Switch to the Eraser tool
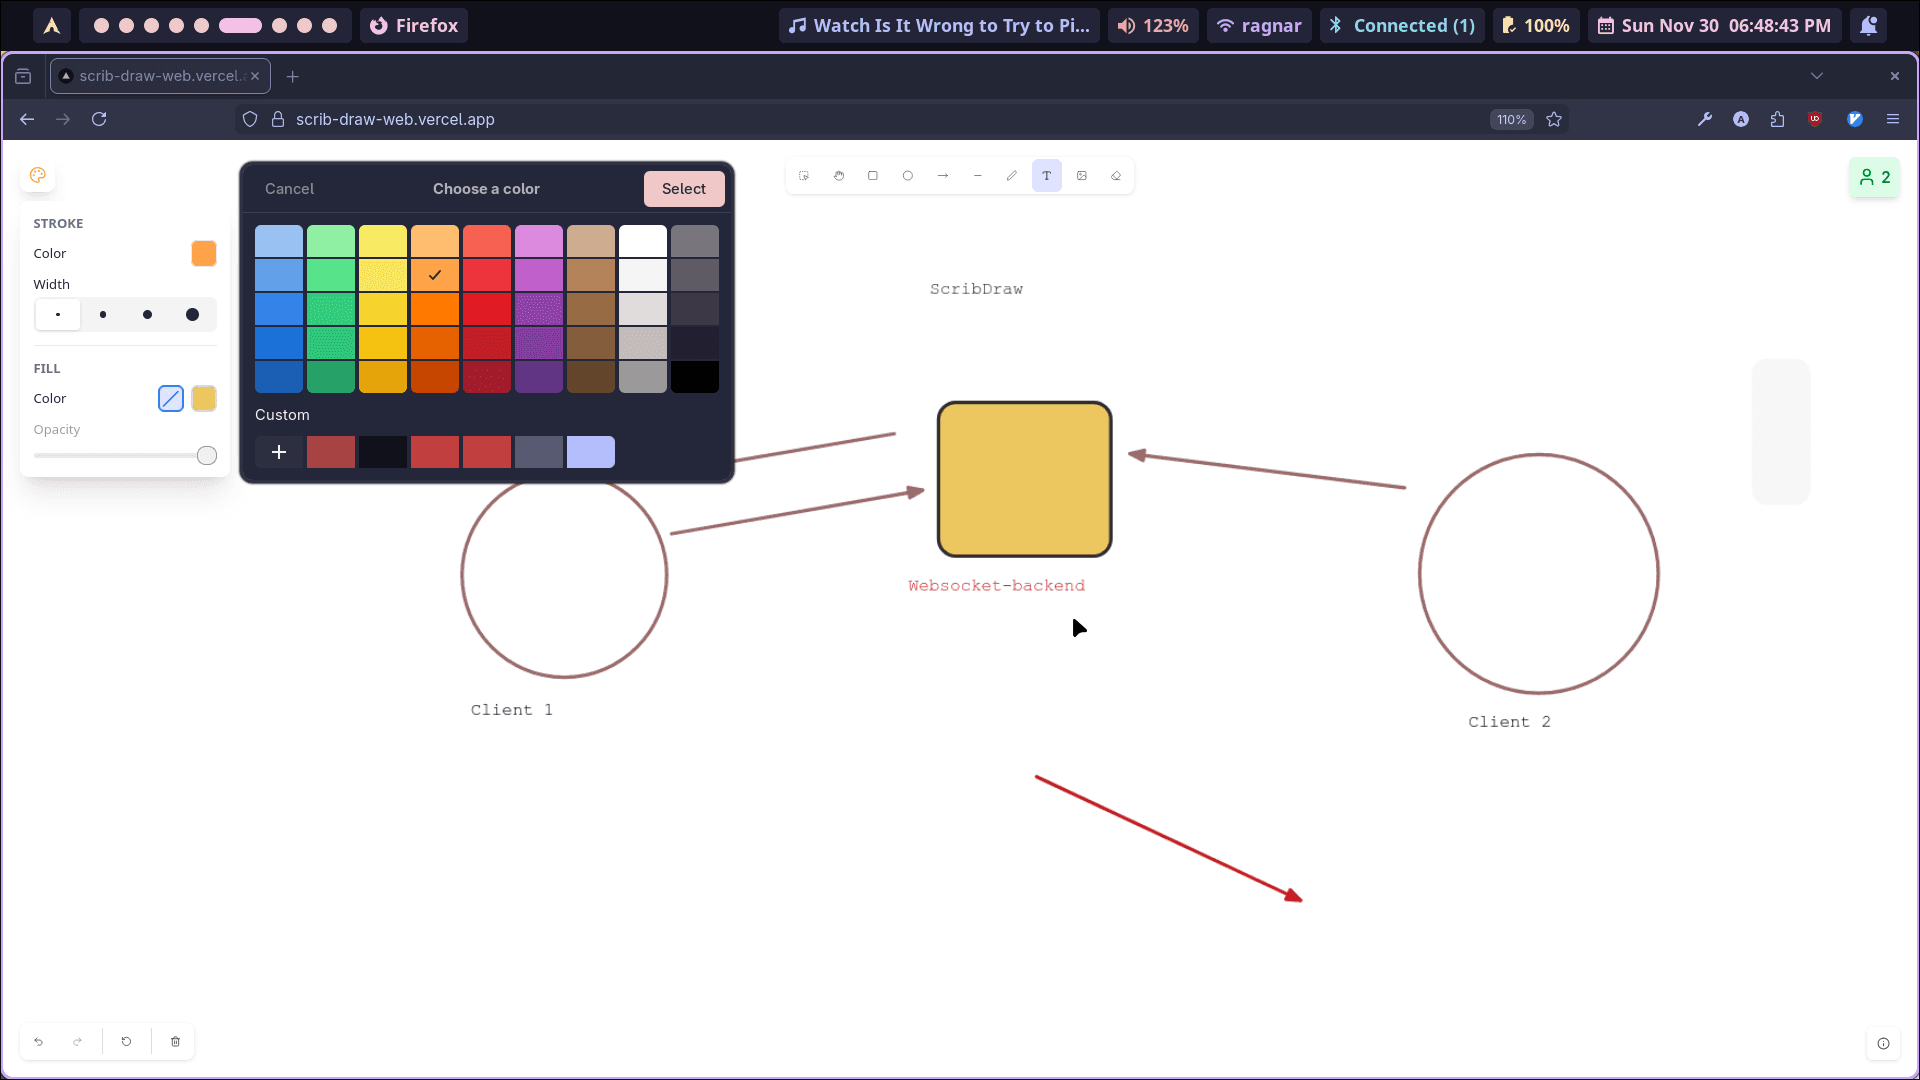 (x=1117, y=175)
